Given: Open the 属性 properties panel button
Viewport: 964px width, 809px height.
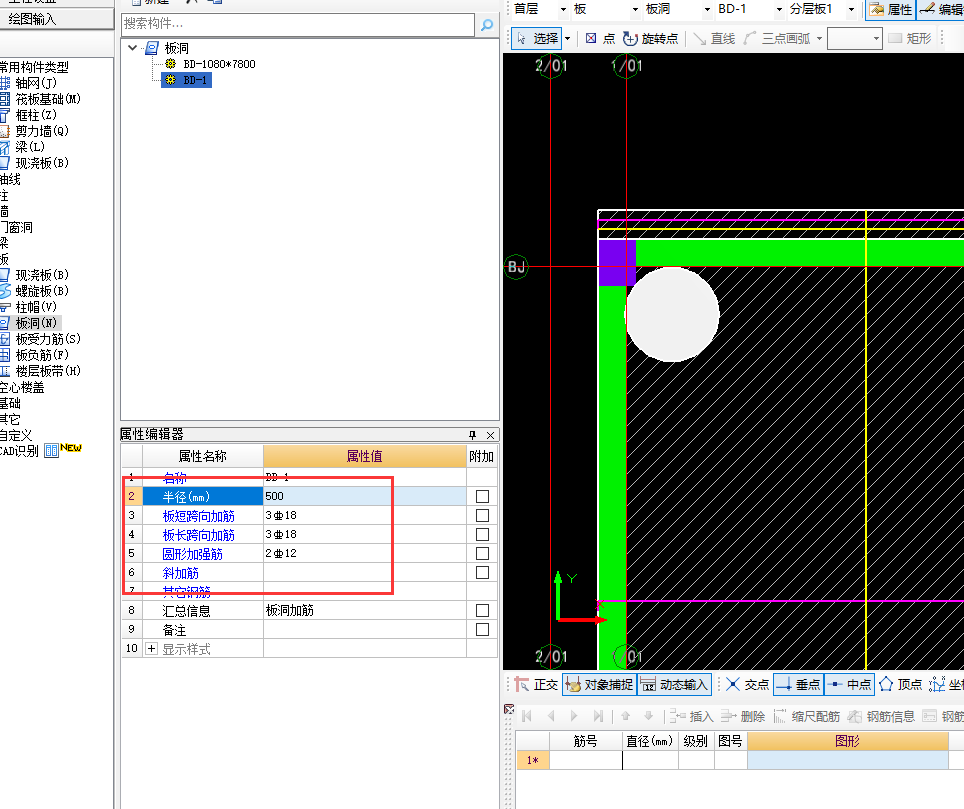Looking at the screenshot, I should pos(891,9).
